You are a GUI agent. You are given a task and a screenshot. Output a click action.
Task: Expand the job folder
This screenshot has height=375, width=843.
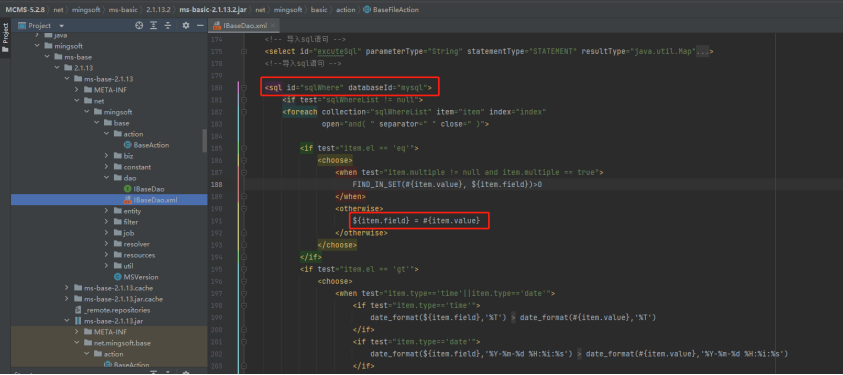106,233
